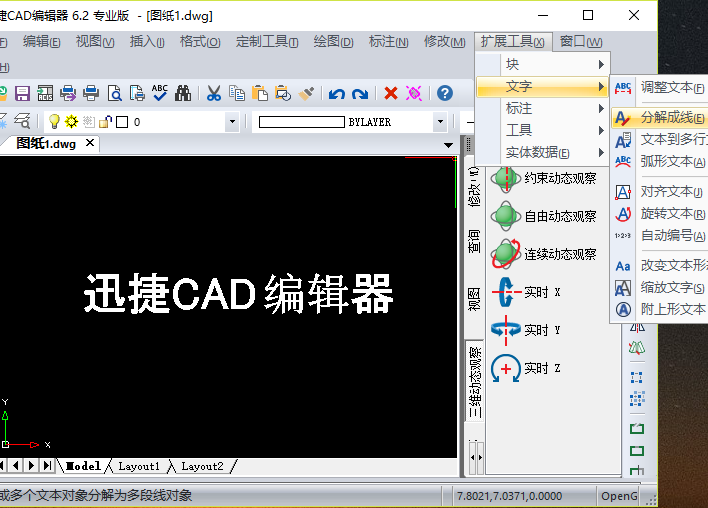Expand the 块 submenu
The height and width of the screenshot is (508, 708).
[543, 65]
